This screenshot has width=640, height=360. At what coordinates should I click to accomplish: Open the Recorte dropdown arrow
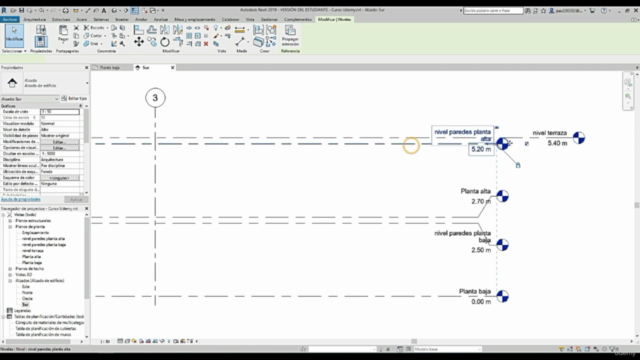tap(108, 28)
